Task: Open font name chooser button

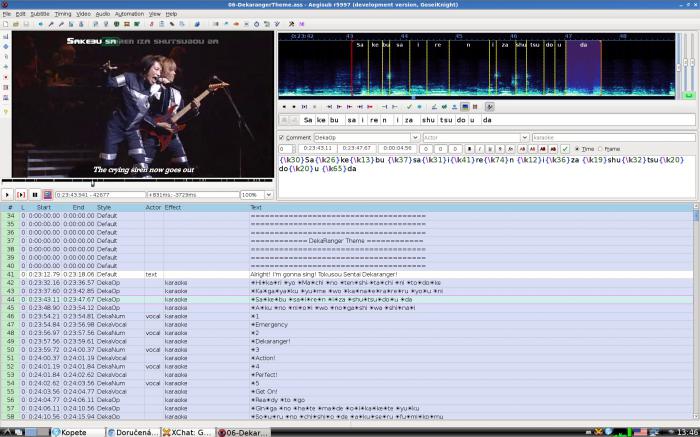Action: click(510, 149)
